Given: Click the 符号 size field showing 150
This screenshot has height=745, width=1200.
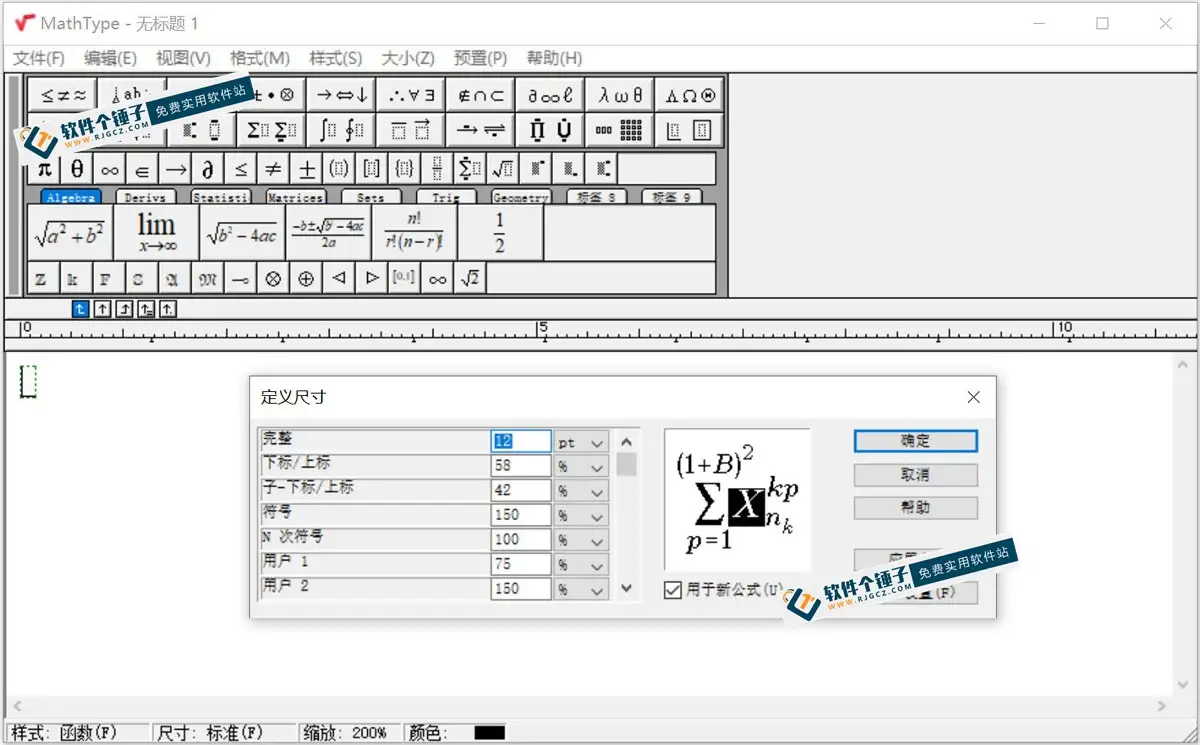Looking at the screenshot, I should 521,515.
